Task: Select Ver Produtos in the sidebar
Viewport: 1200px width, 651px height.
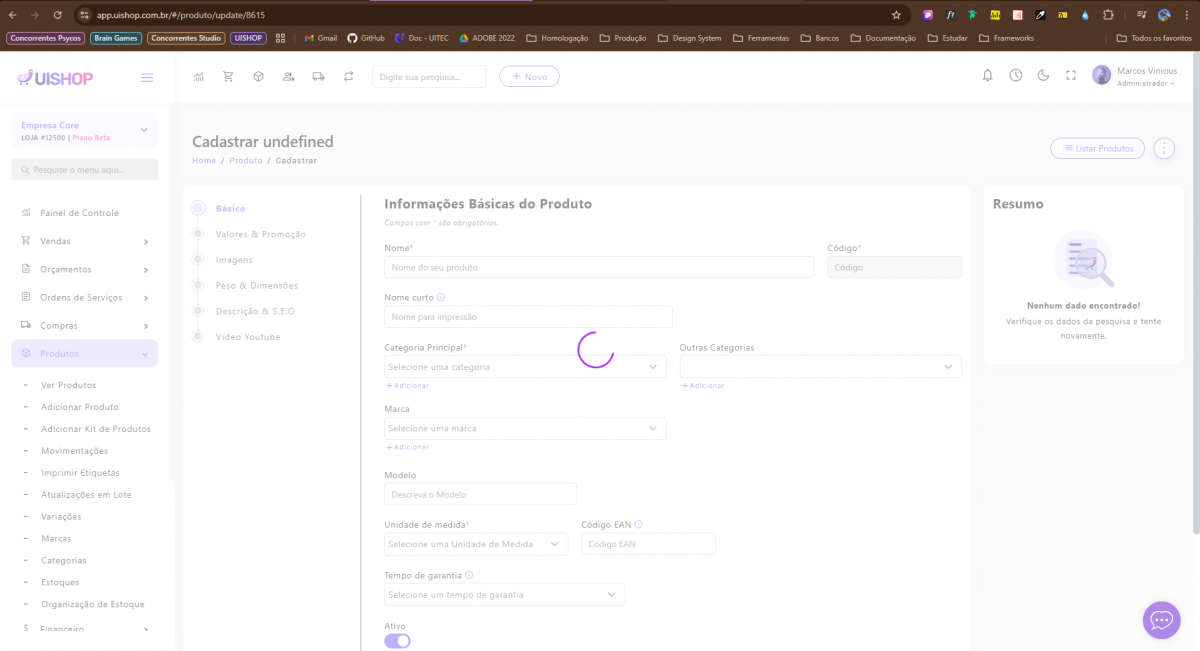Action: [x=68, y=385]
